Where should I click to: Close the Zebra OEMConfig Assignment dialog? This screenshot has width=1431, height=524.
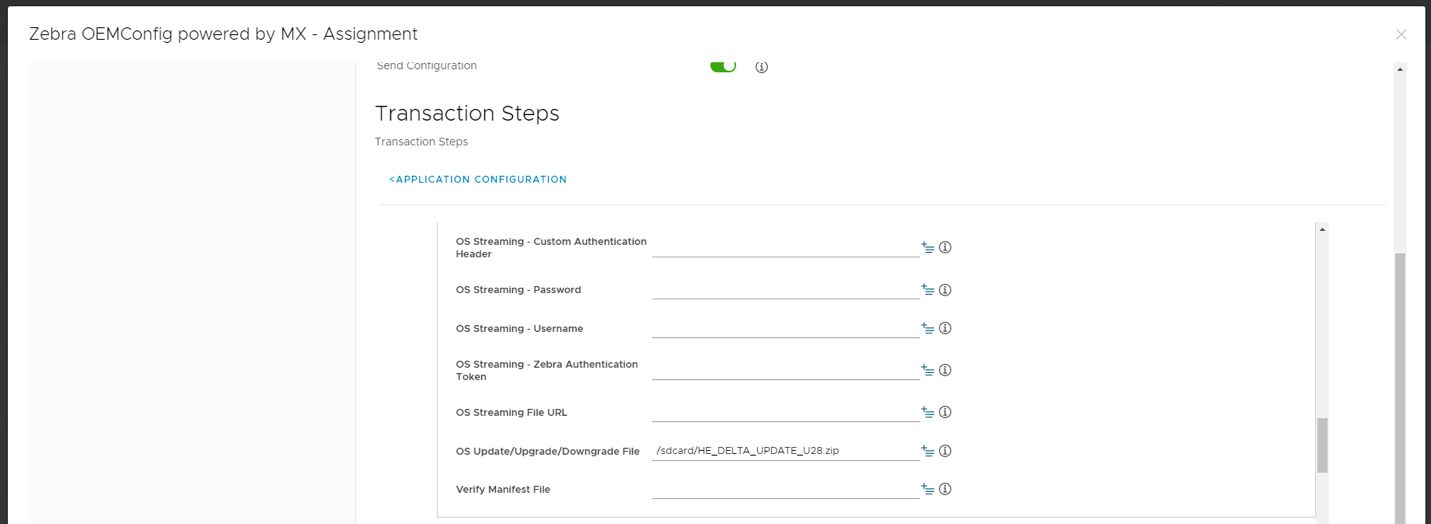click(x=1401, y=34)
